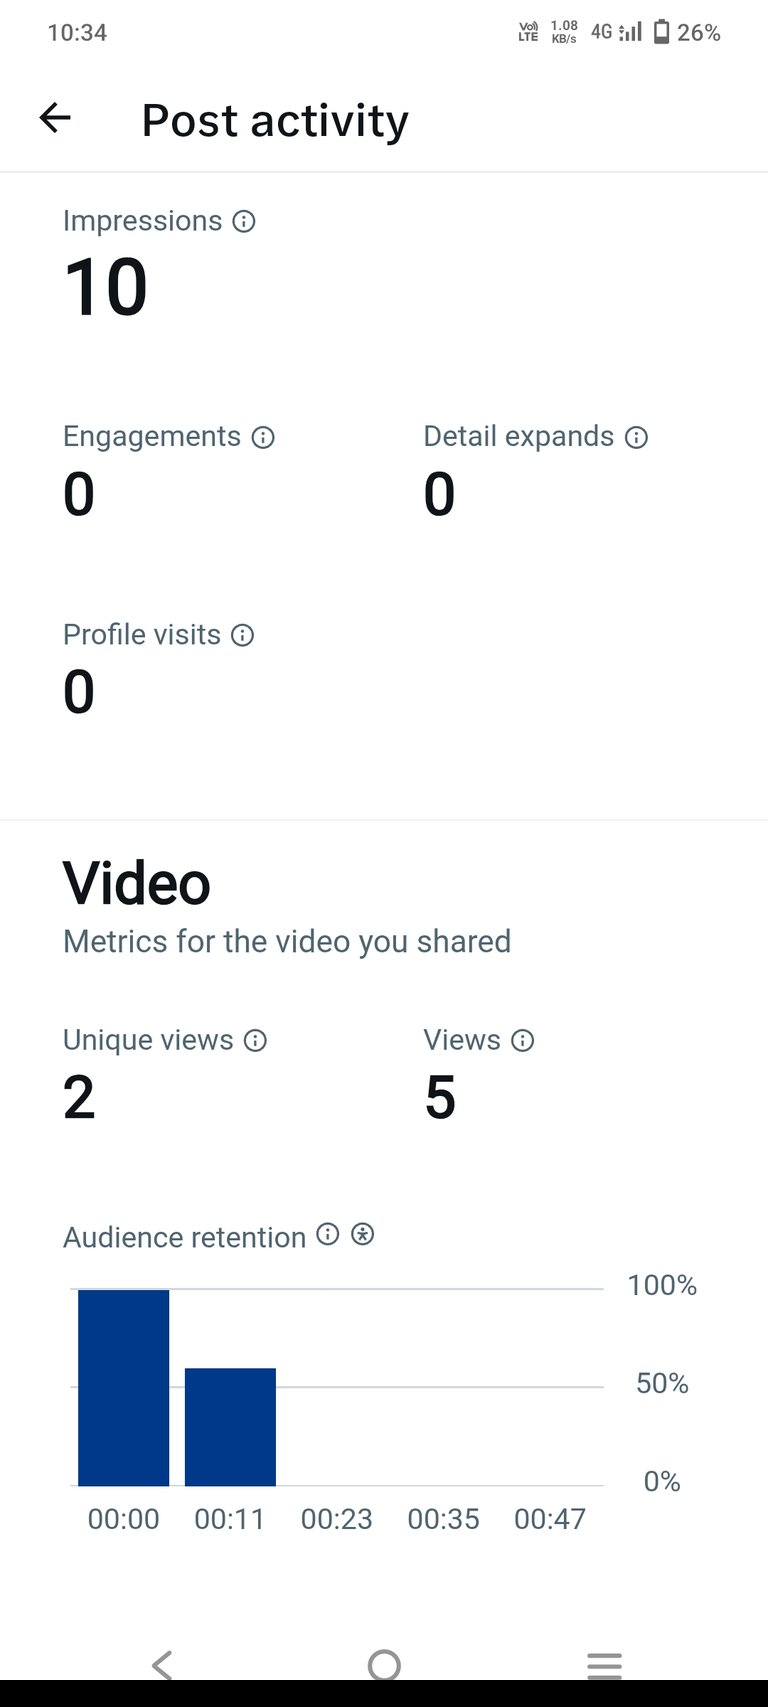Tap info icon next to Unique views

click(x=255, y=1041)
